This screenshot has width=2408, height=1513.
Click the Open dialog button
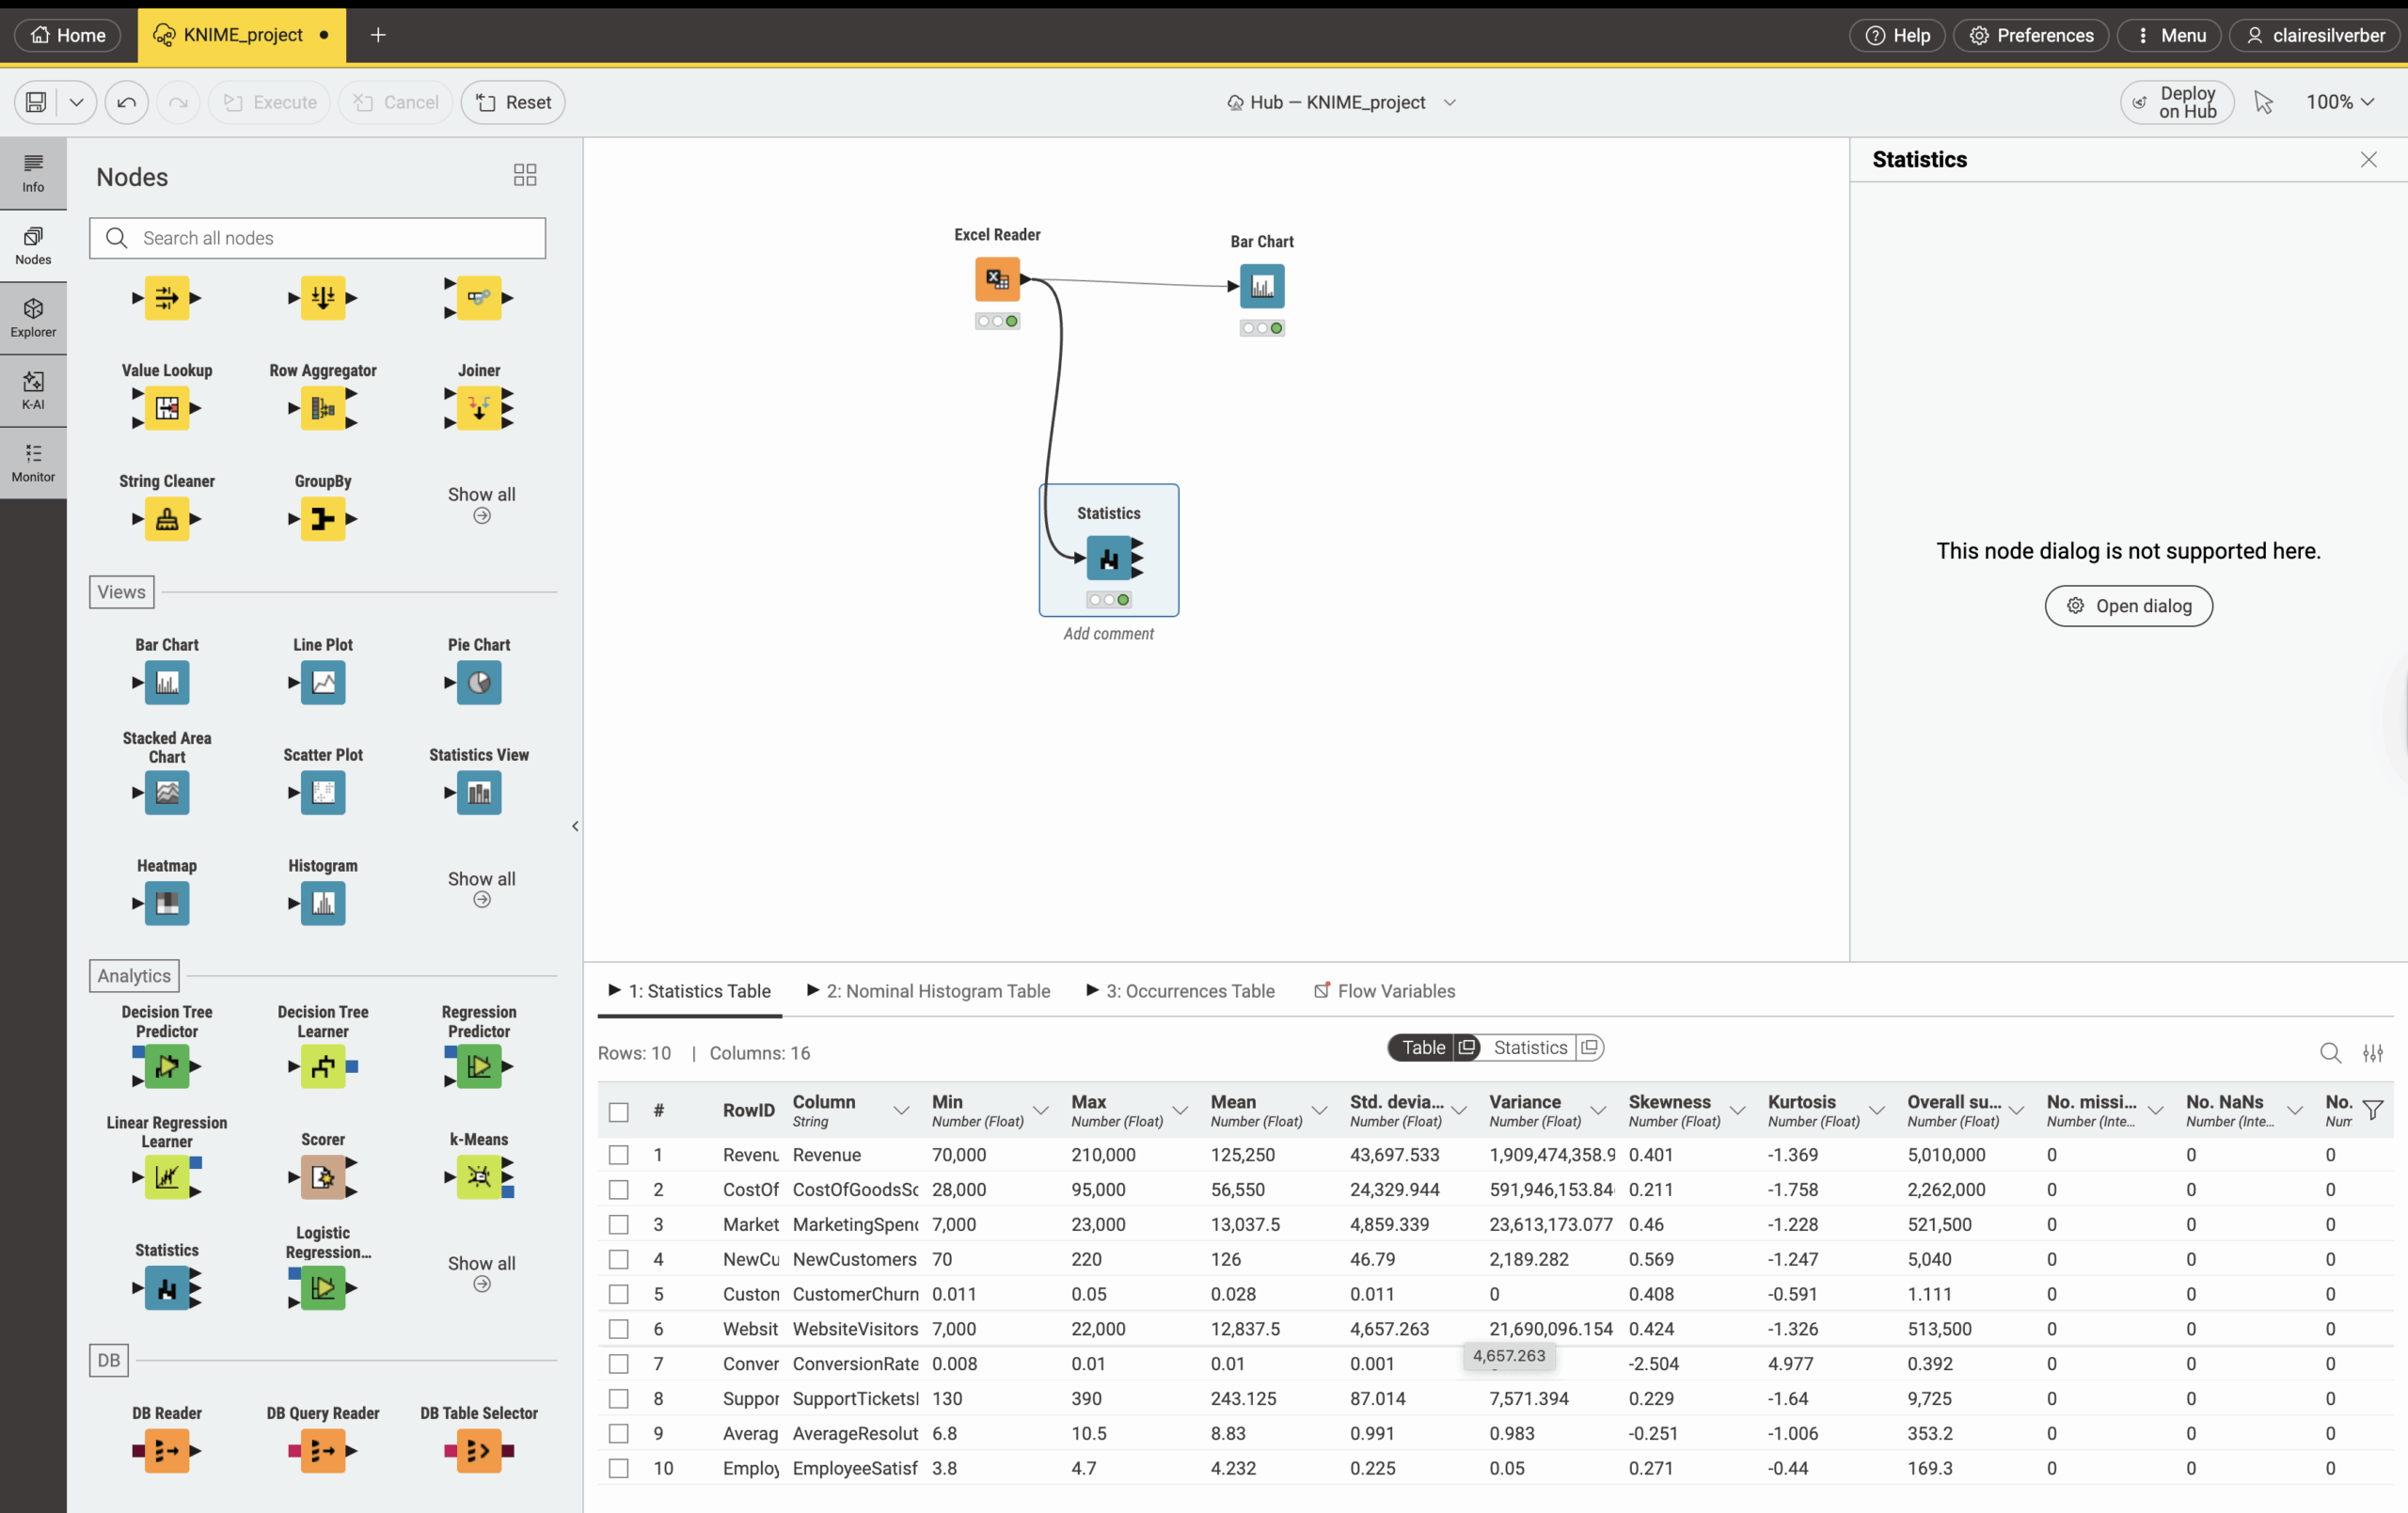pos(2128,606)
